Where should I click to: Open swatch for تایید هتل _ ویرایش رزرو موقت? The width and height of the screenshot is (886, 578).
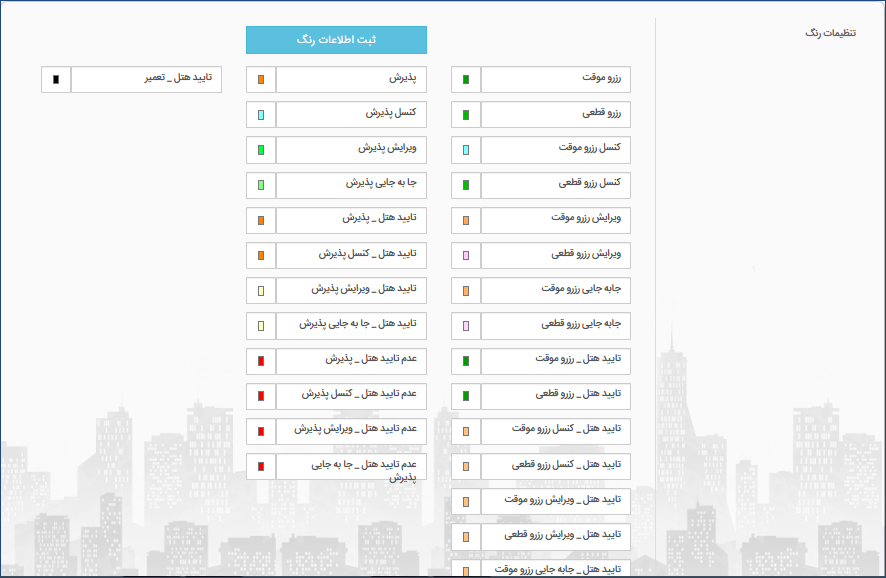coord(466,501)
